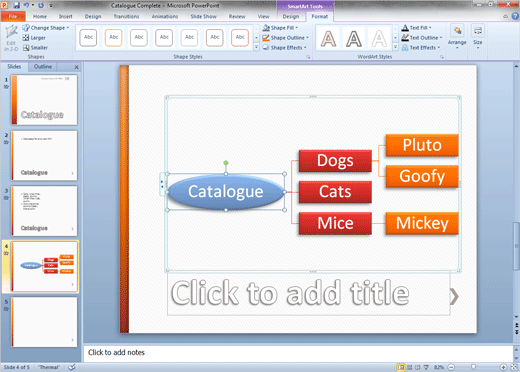Screen dimensions: 520x372
Task: Switch to Slide Sorter view
Action: click(410, 367)
